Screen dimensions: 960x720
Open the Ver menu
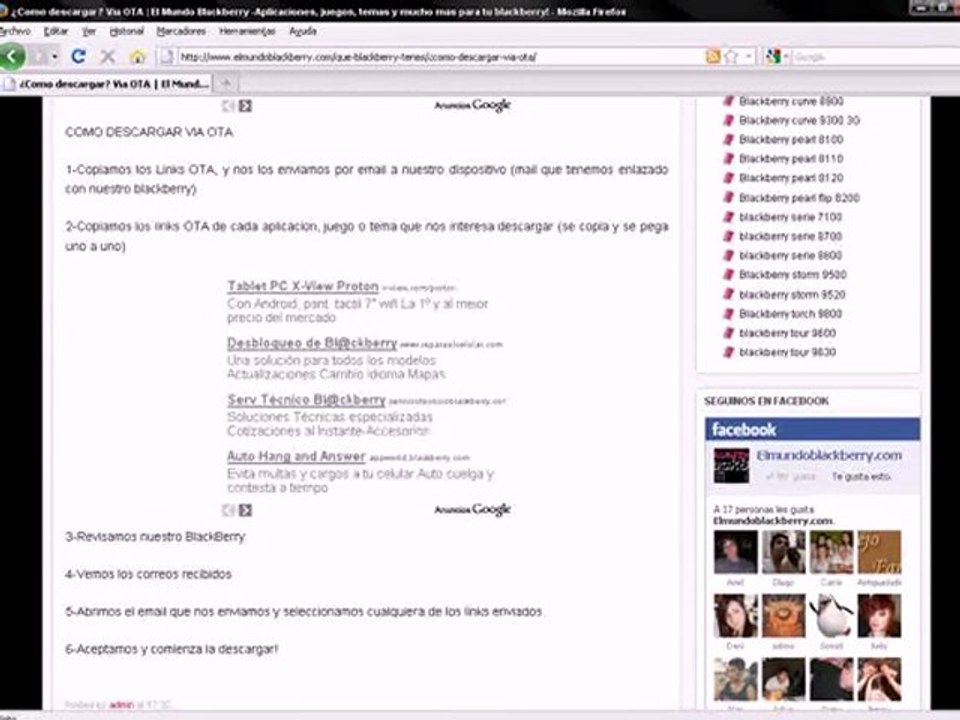(89, 31)
